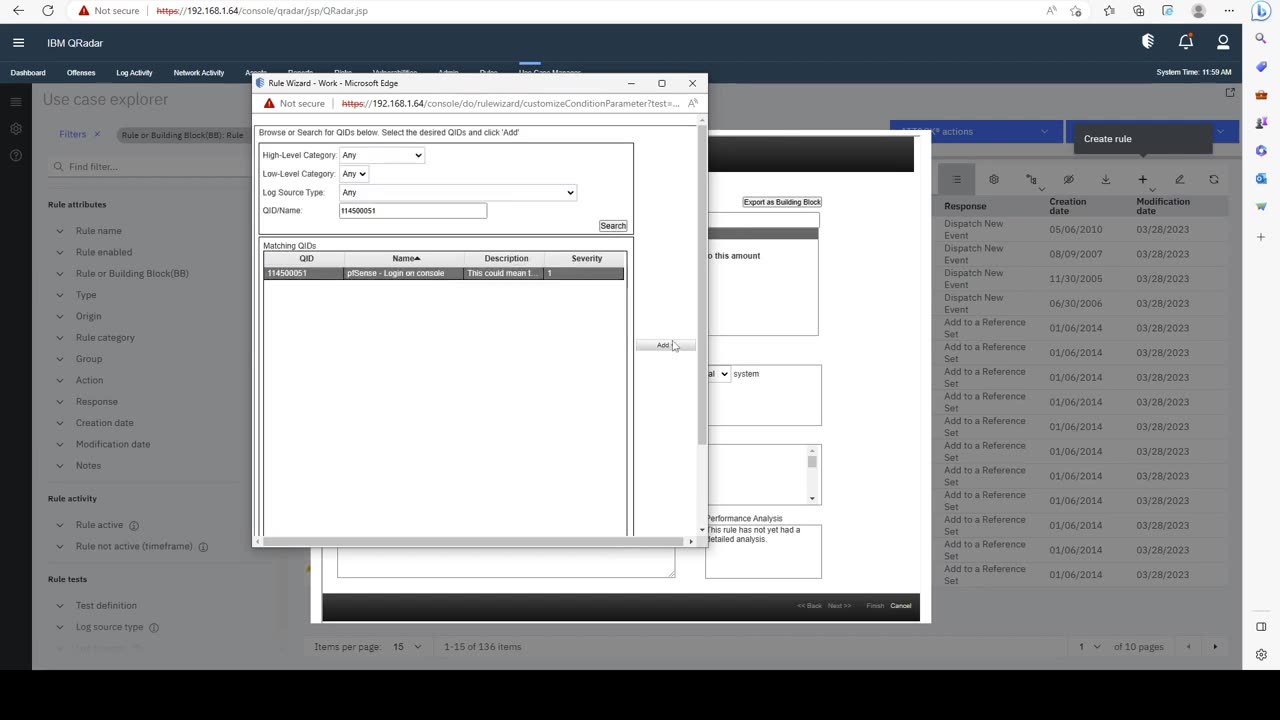Open the Bing Copilot sidebar icon

[1261, 11]
